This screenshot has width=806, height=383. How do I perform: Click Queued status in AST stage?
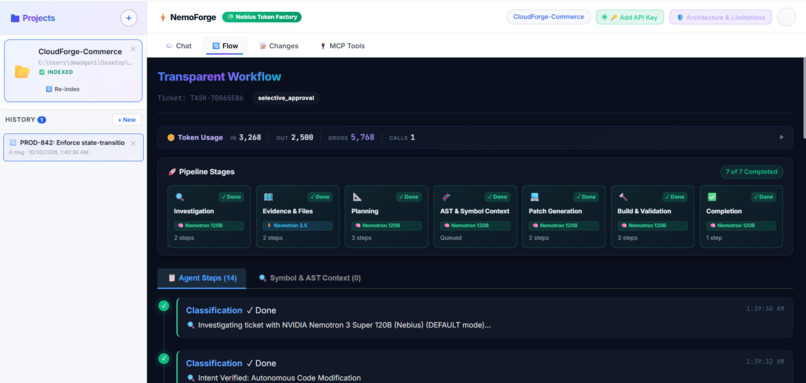[x=451, y=238]
